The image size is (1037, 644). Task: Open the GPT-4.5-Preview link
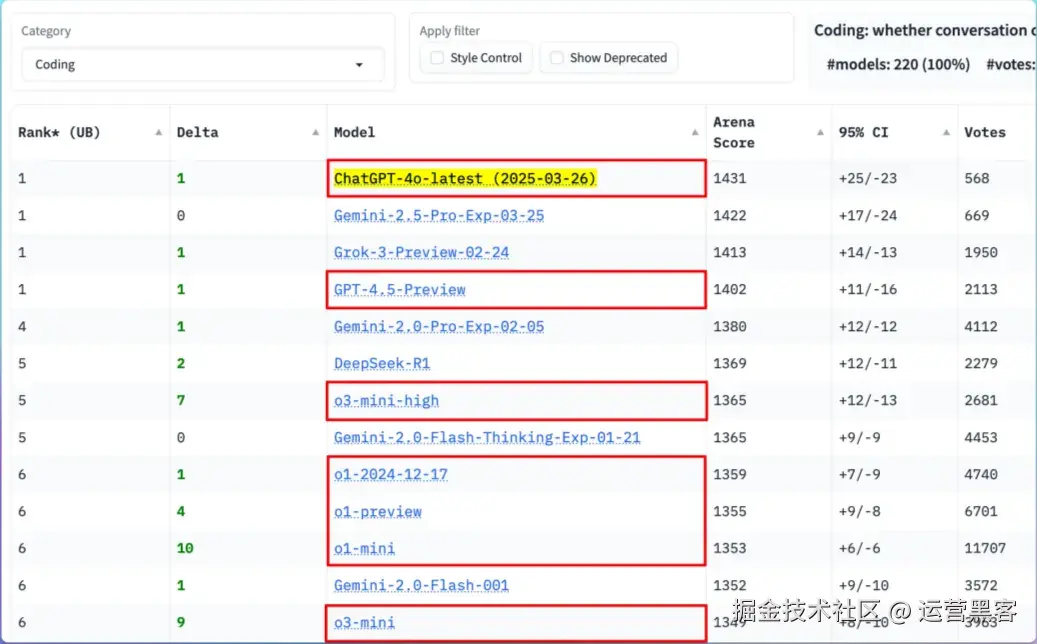tap(399, 290)
